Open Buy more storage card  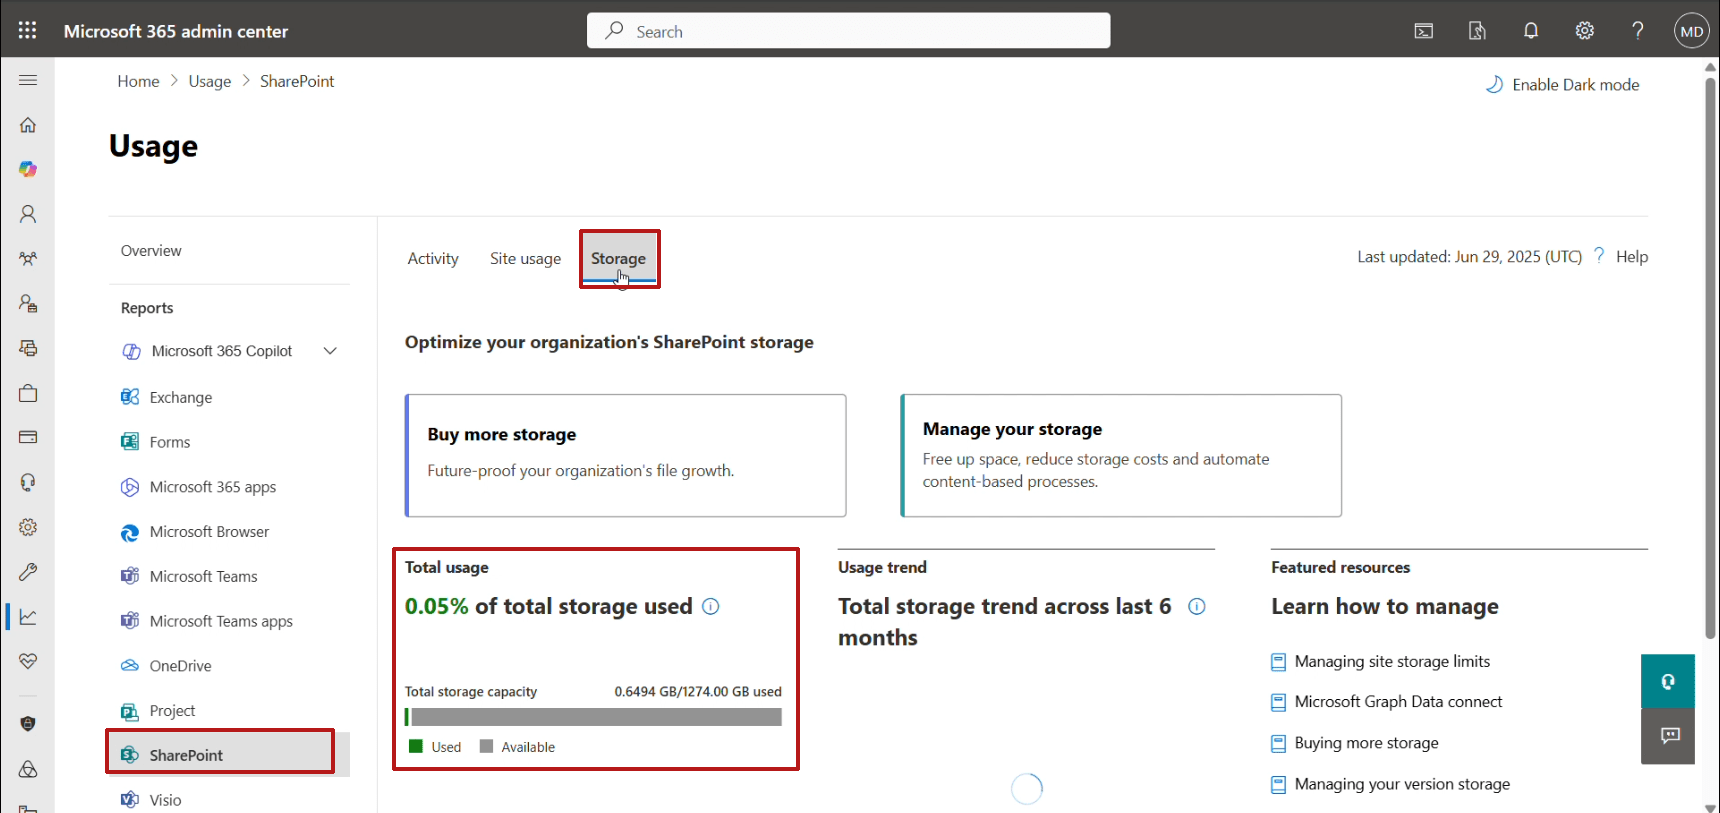point(626,455)
